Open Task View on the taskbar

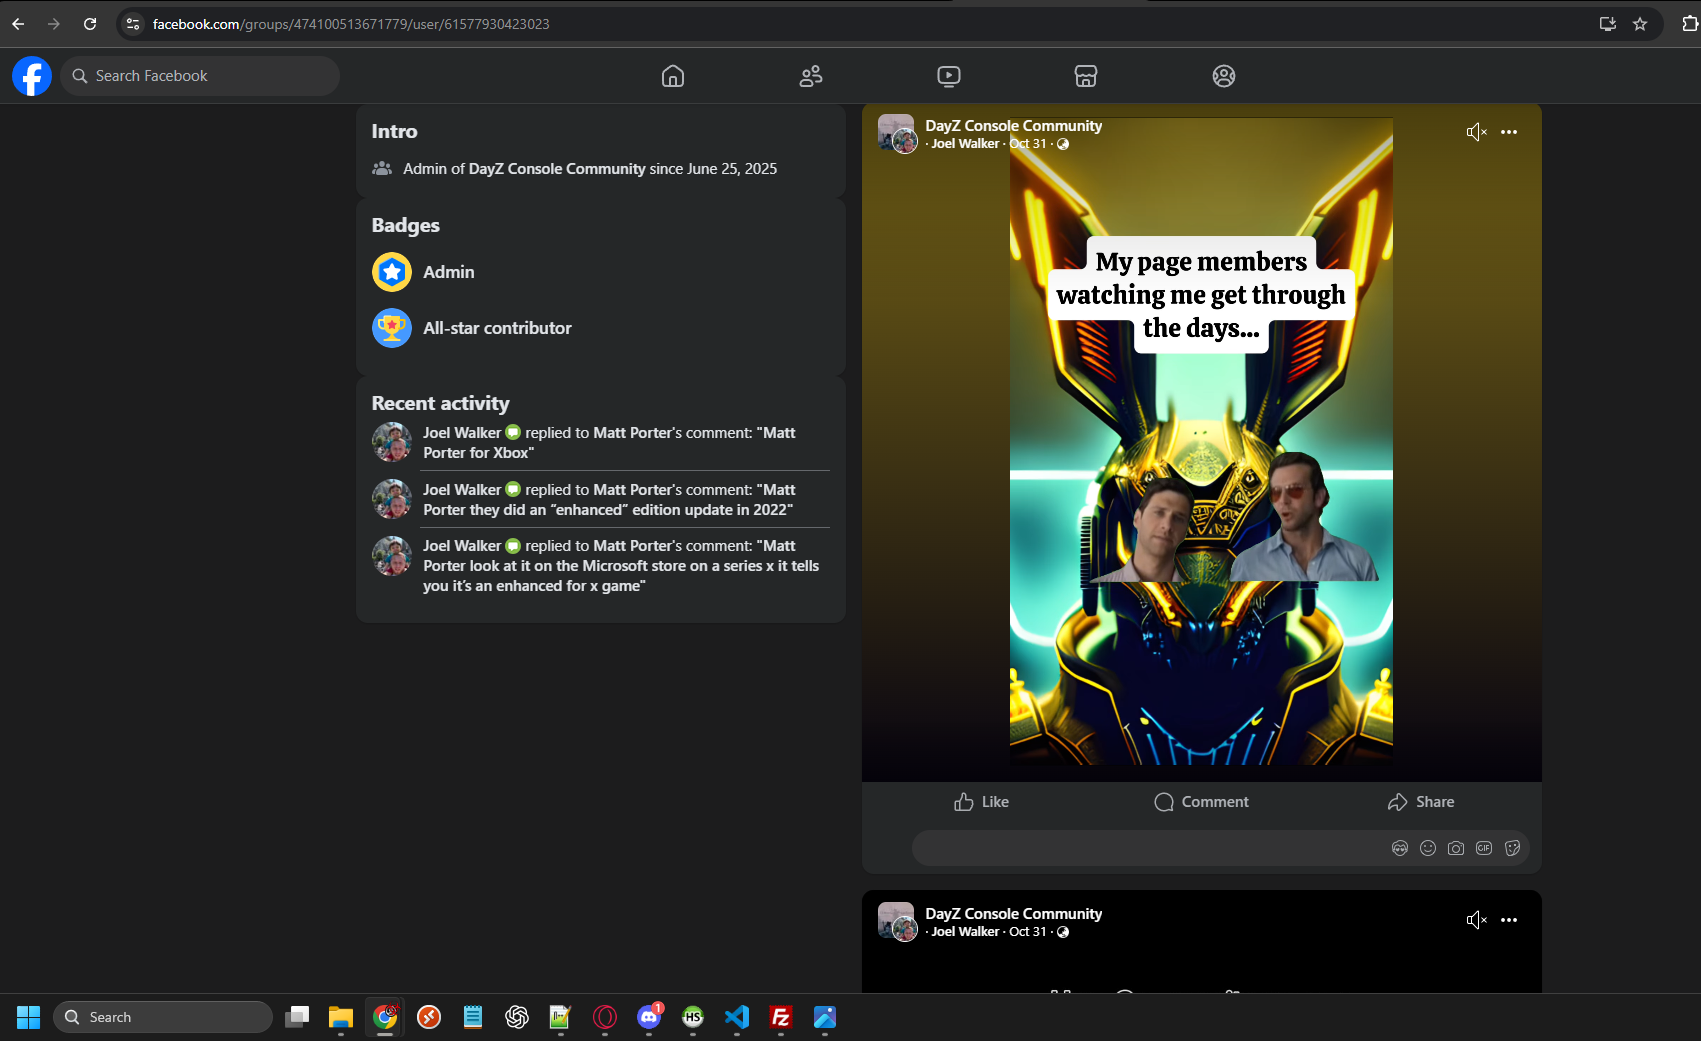(297, 1017)
